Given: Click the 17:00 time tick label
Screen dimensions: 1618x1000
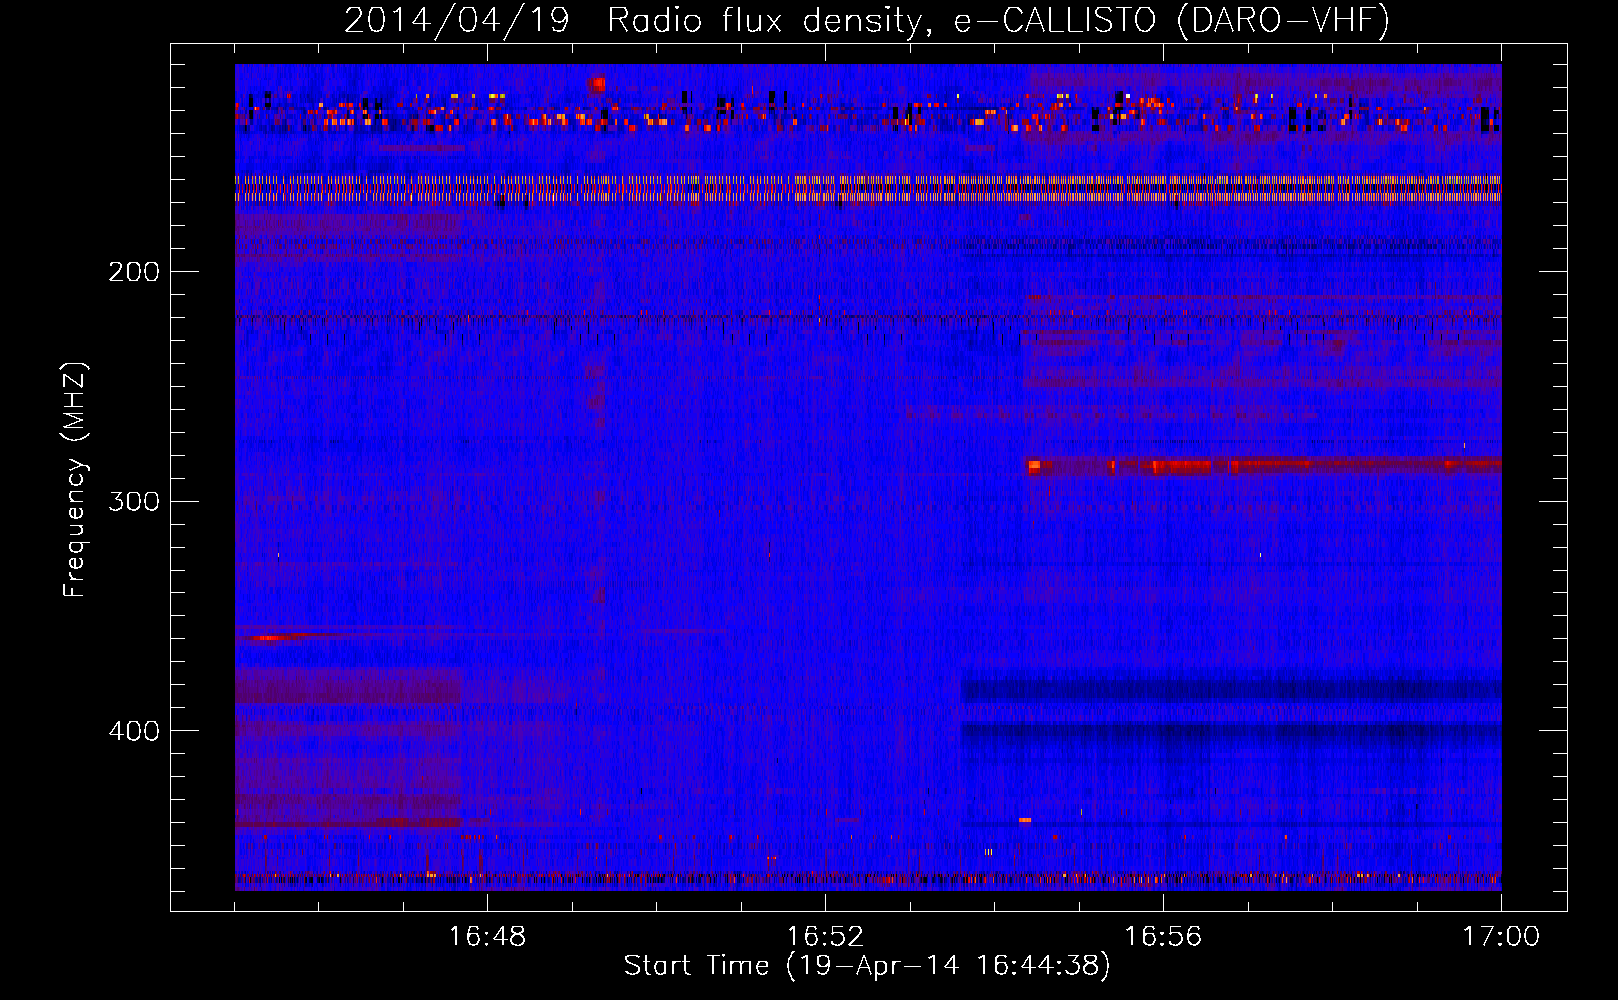Looking at the screenshot, I should point(1501,937).
